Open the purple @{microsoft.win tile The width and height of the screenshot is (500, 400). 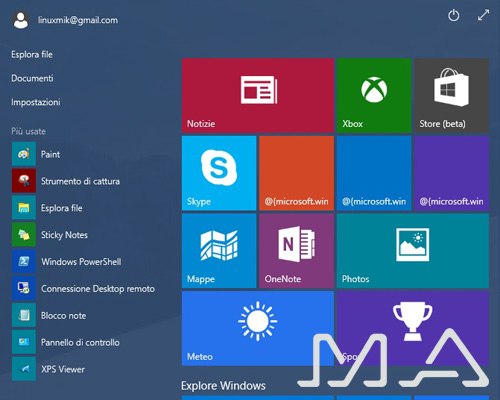click(451, 173)
